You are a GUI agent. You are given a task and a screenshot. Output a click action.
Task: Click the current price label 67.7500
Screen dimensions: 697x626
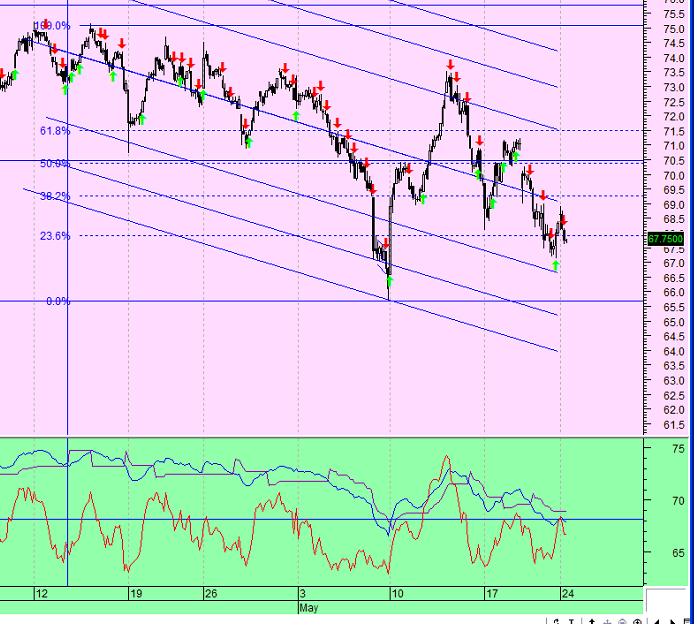[666, 239]
